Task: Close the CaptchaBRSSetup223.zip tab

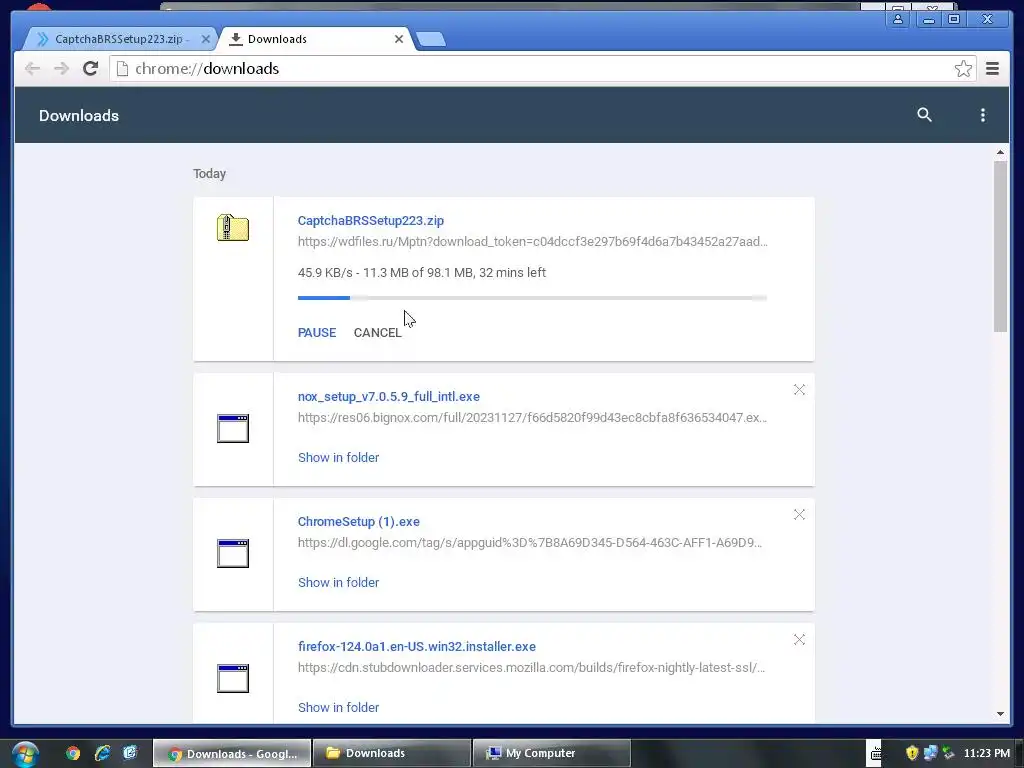Action: (206, 39)
